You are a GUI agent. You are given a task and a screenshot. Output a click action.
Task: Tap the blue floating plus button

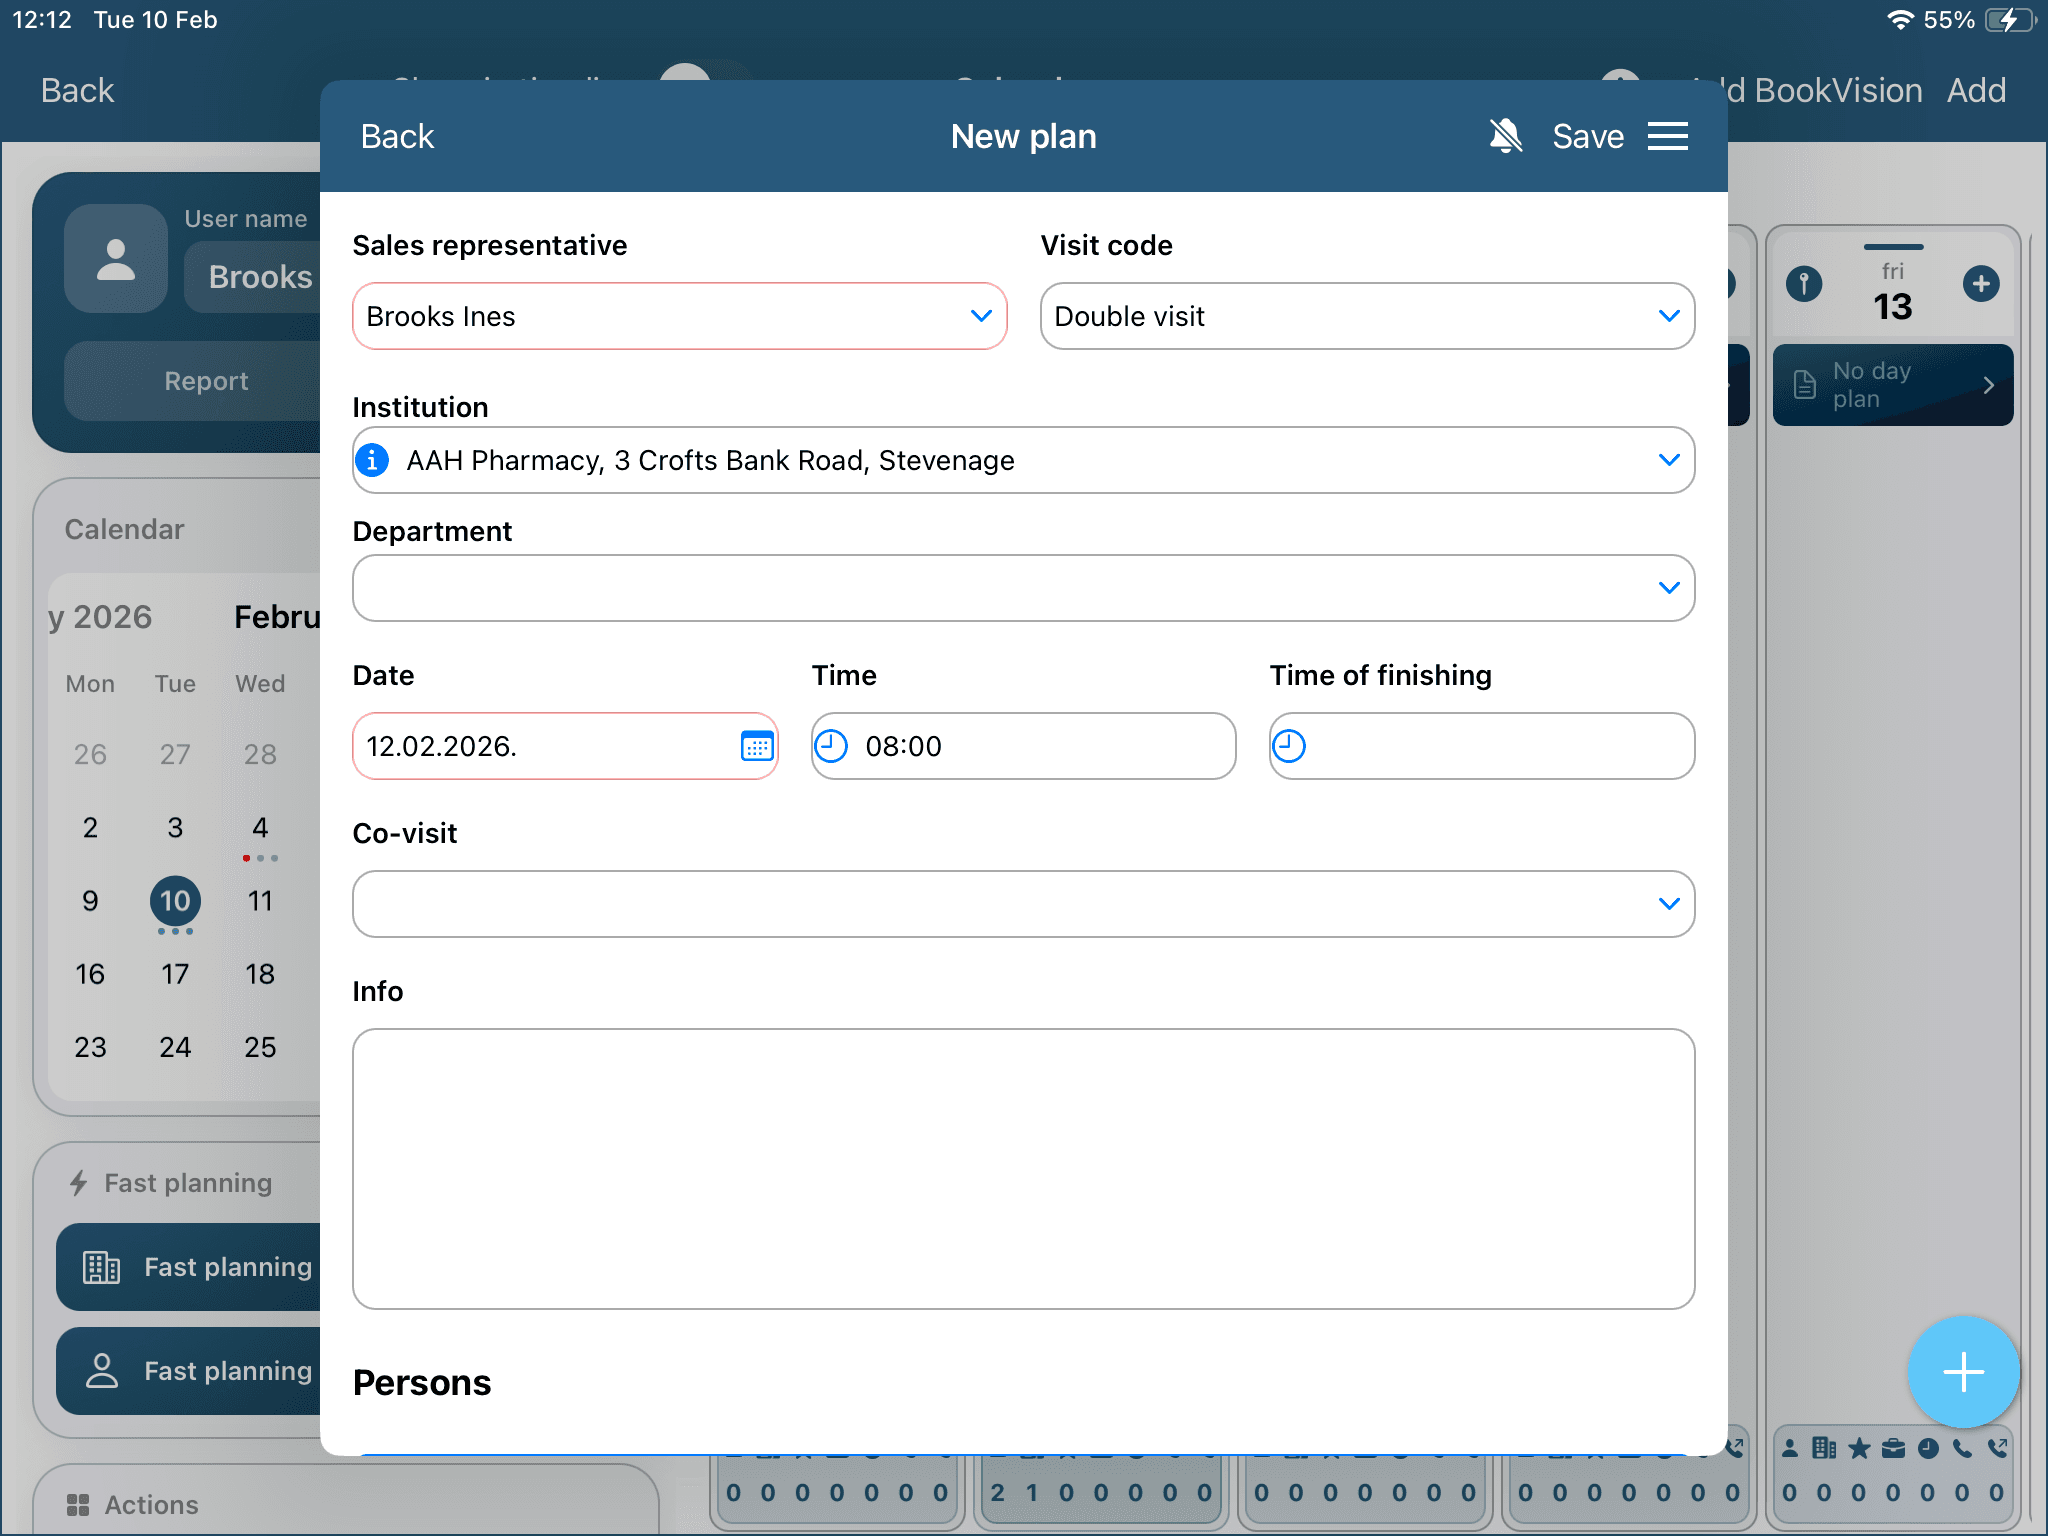click(1962, 1372)
